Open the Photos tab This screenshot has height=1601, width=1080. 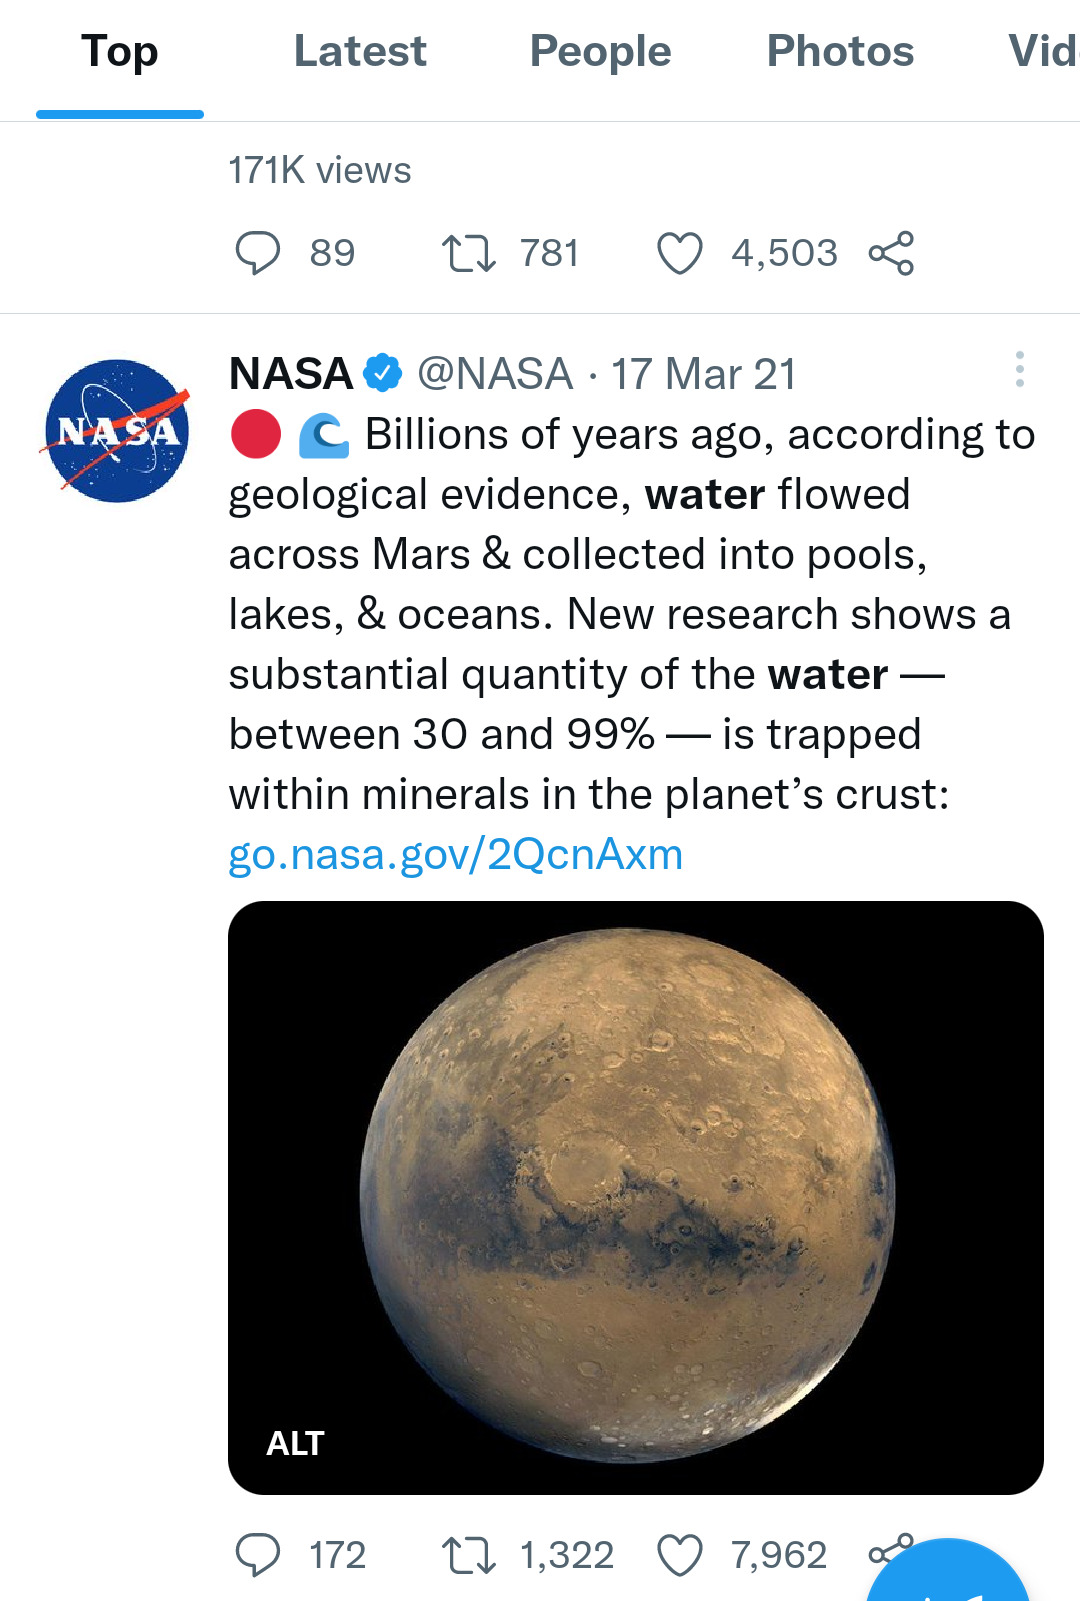(840, 52)
